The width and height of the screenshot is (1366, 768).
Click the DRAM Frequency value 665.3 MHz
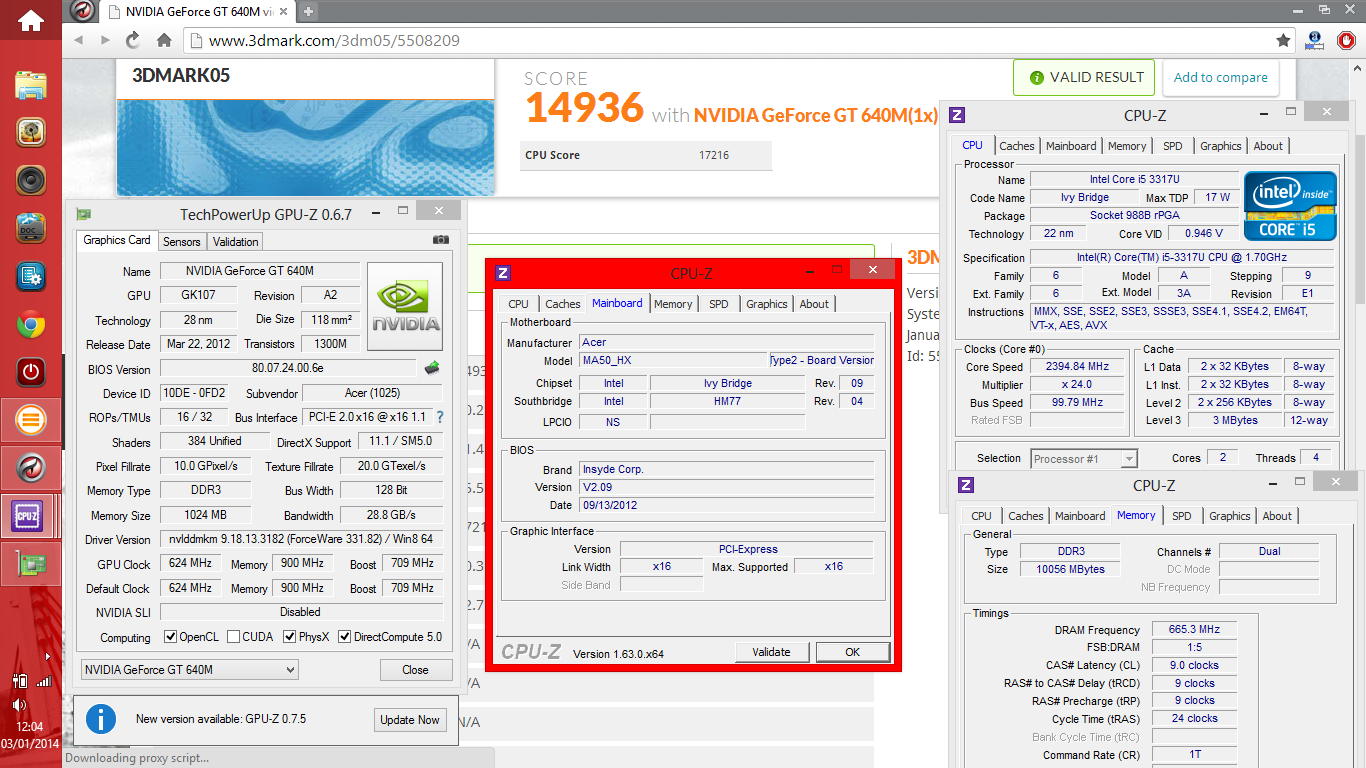[x=1194, y=629]
